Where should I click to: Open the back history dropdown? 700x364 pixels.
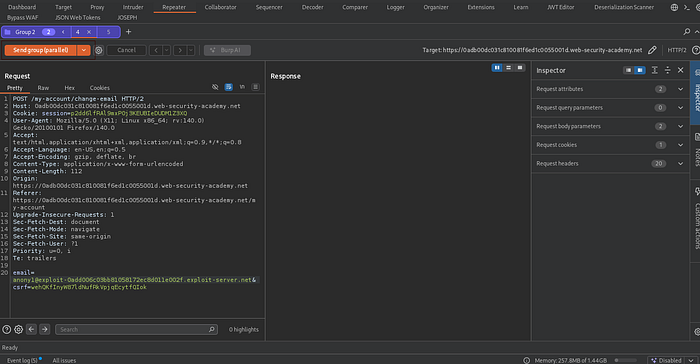click(167, 50)
